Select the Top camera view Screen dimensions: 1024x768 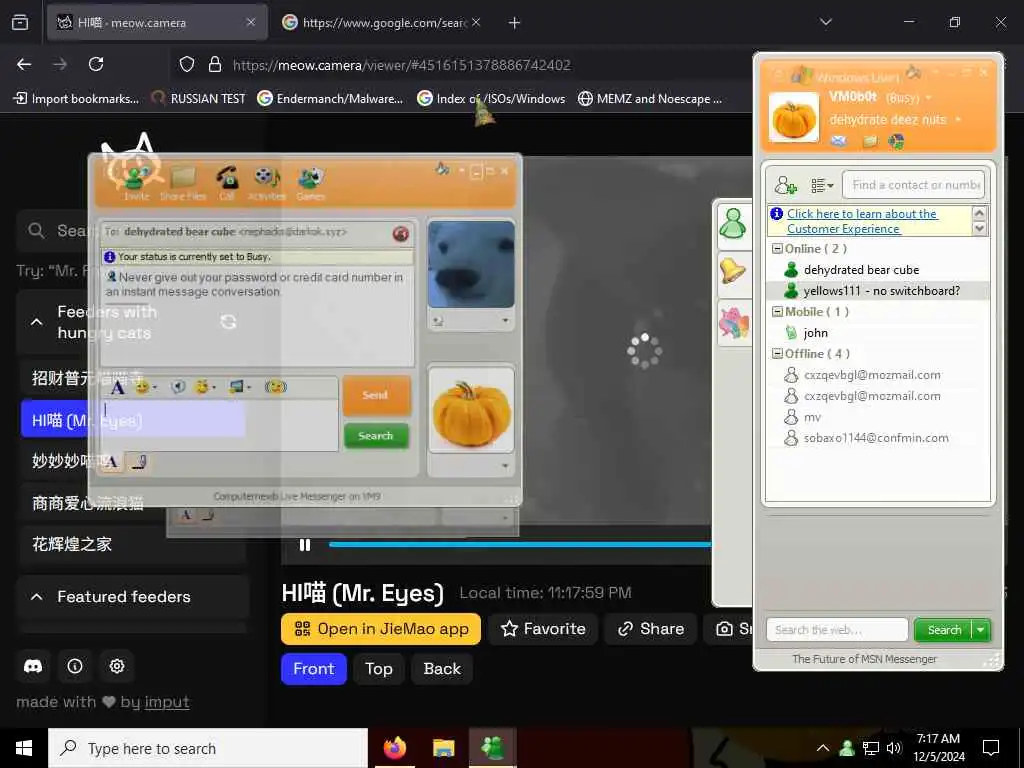click(379, 669)
